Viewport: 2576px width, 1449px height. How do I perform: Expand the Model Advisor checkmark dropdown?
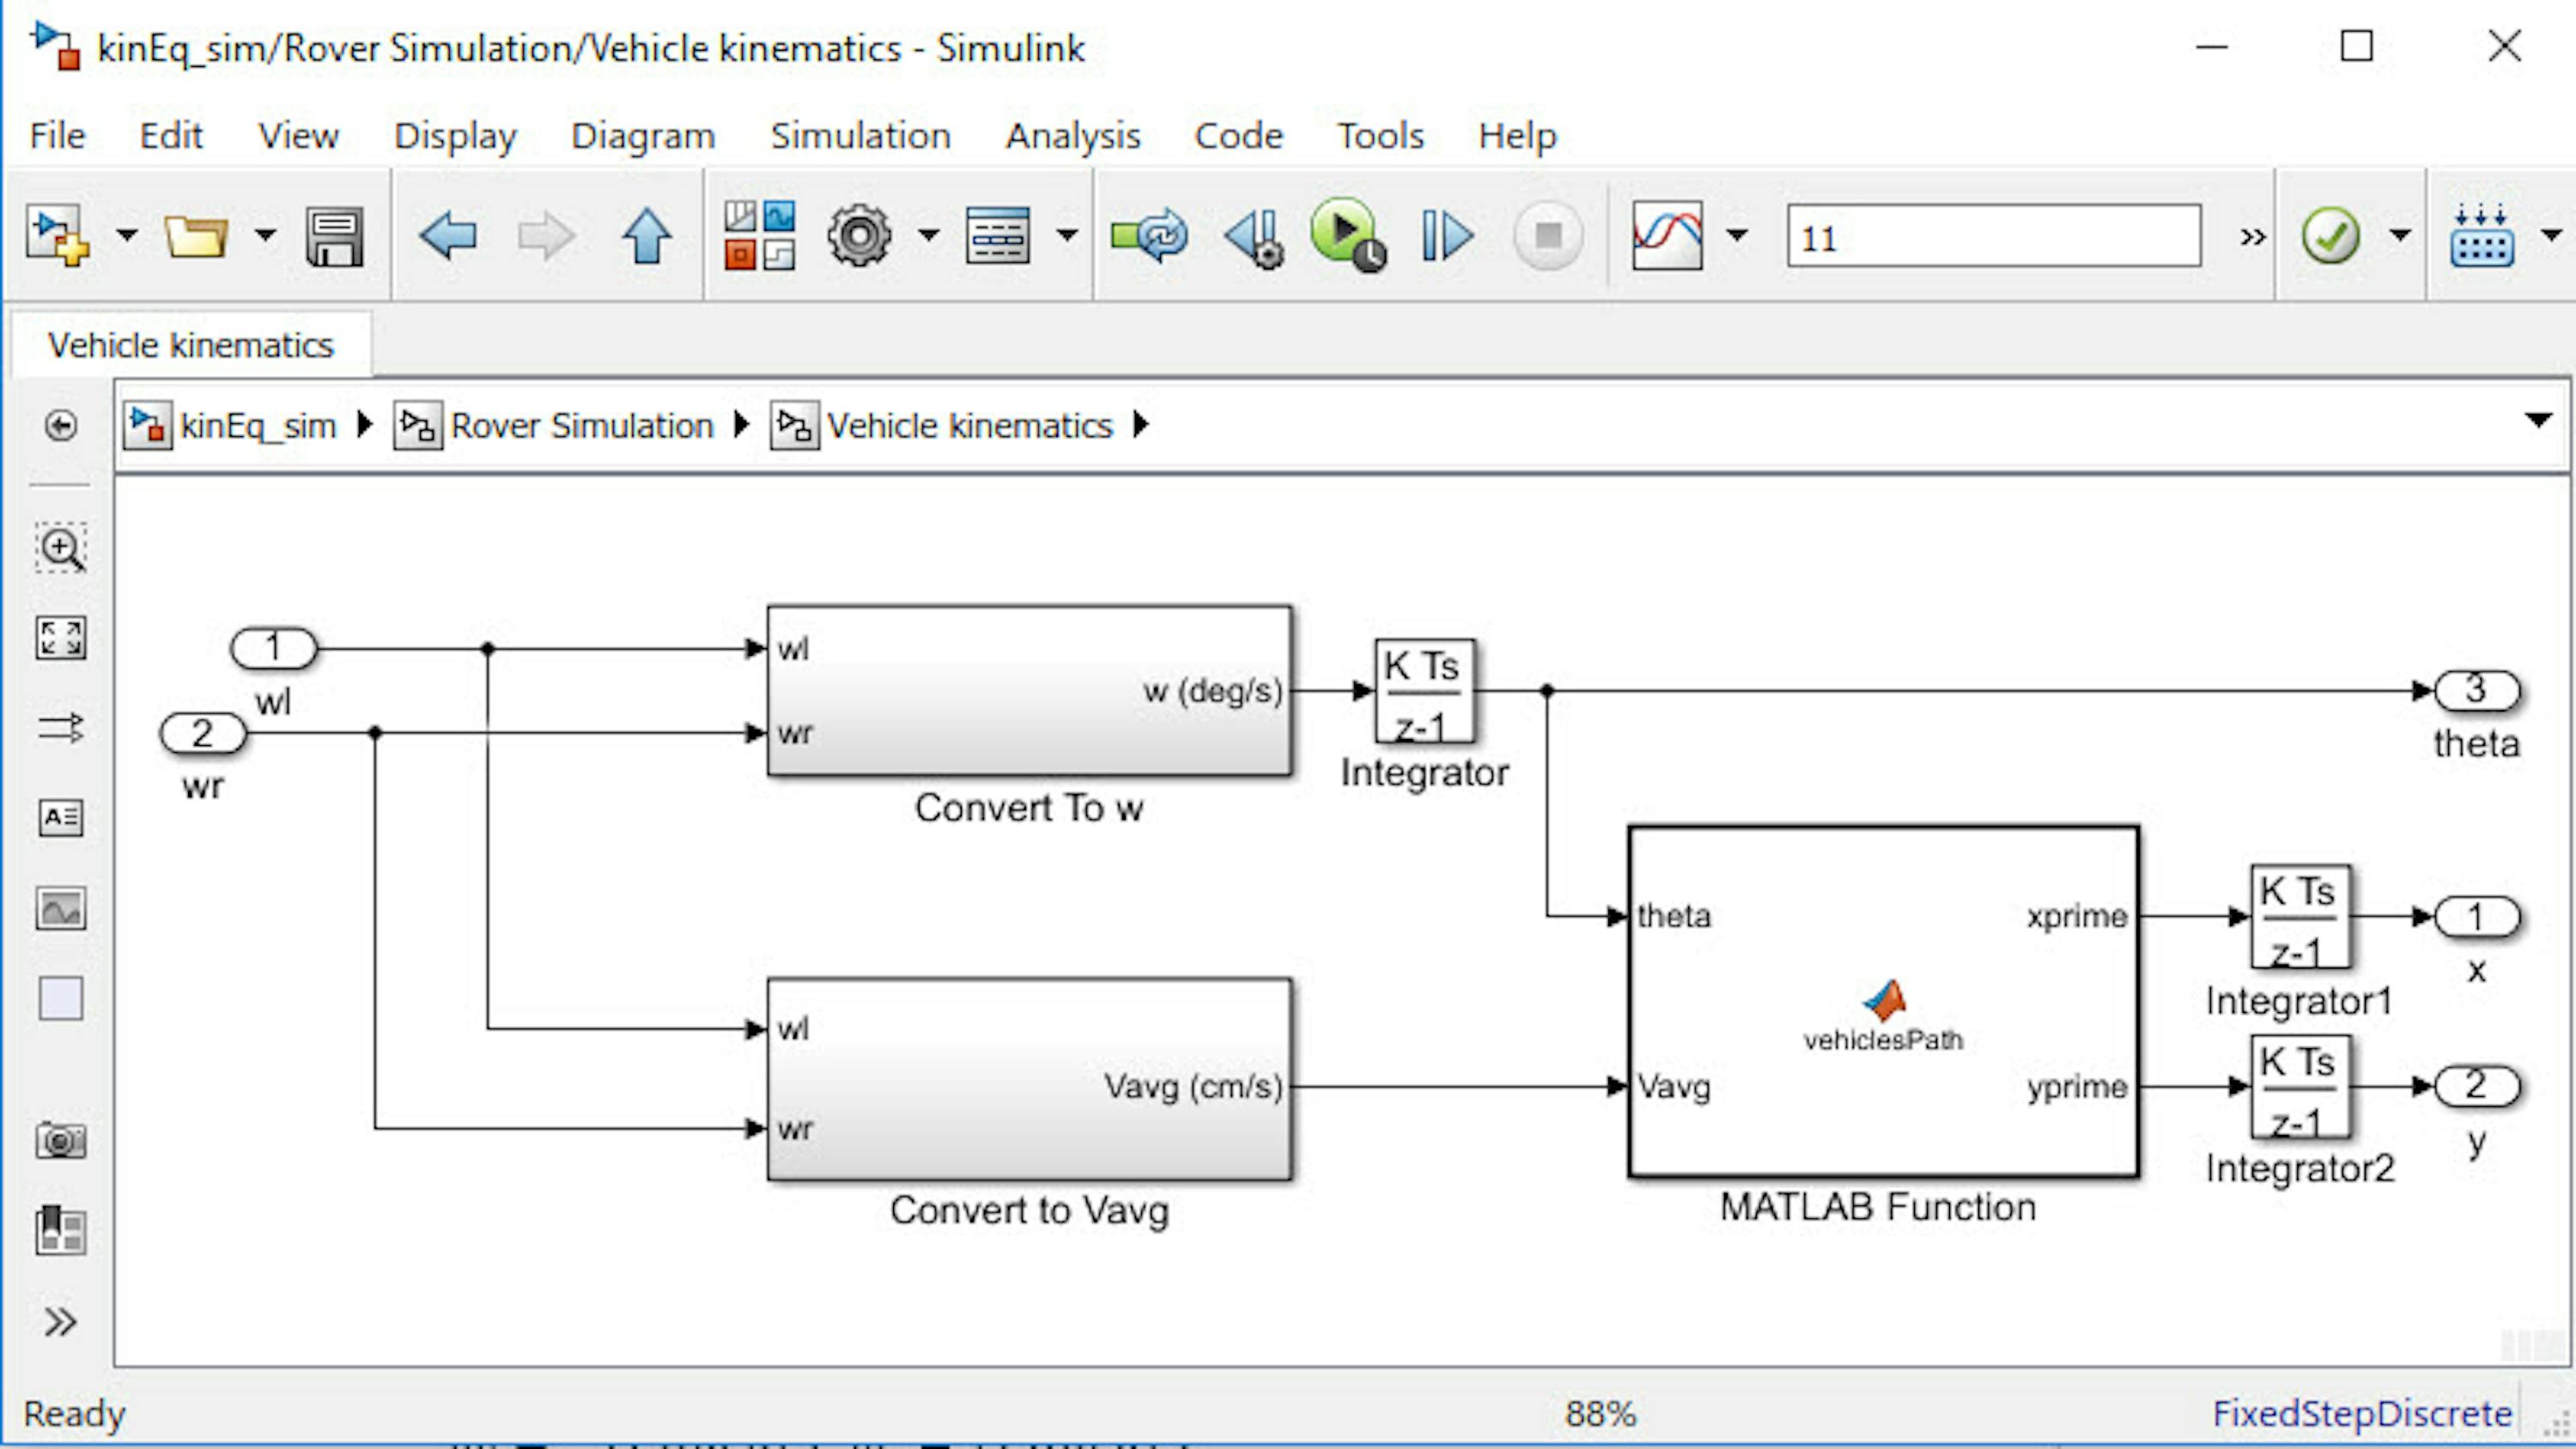[2400, 236]
